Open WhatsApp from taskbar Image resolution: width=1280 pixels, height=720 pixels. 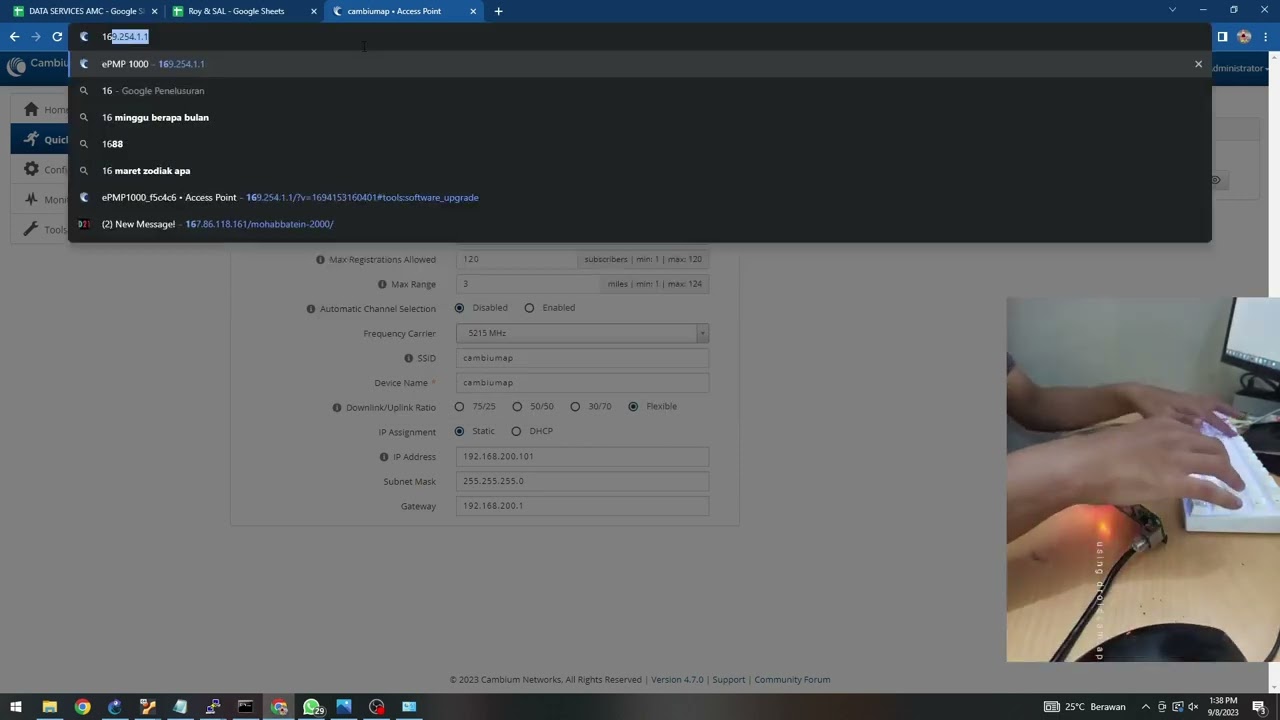click(x=311, y=707)
